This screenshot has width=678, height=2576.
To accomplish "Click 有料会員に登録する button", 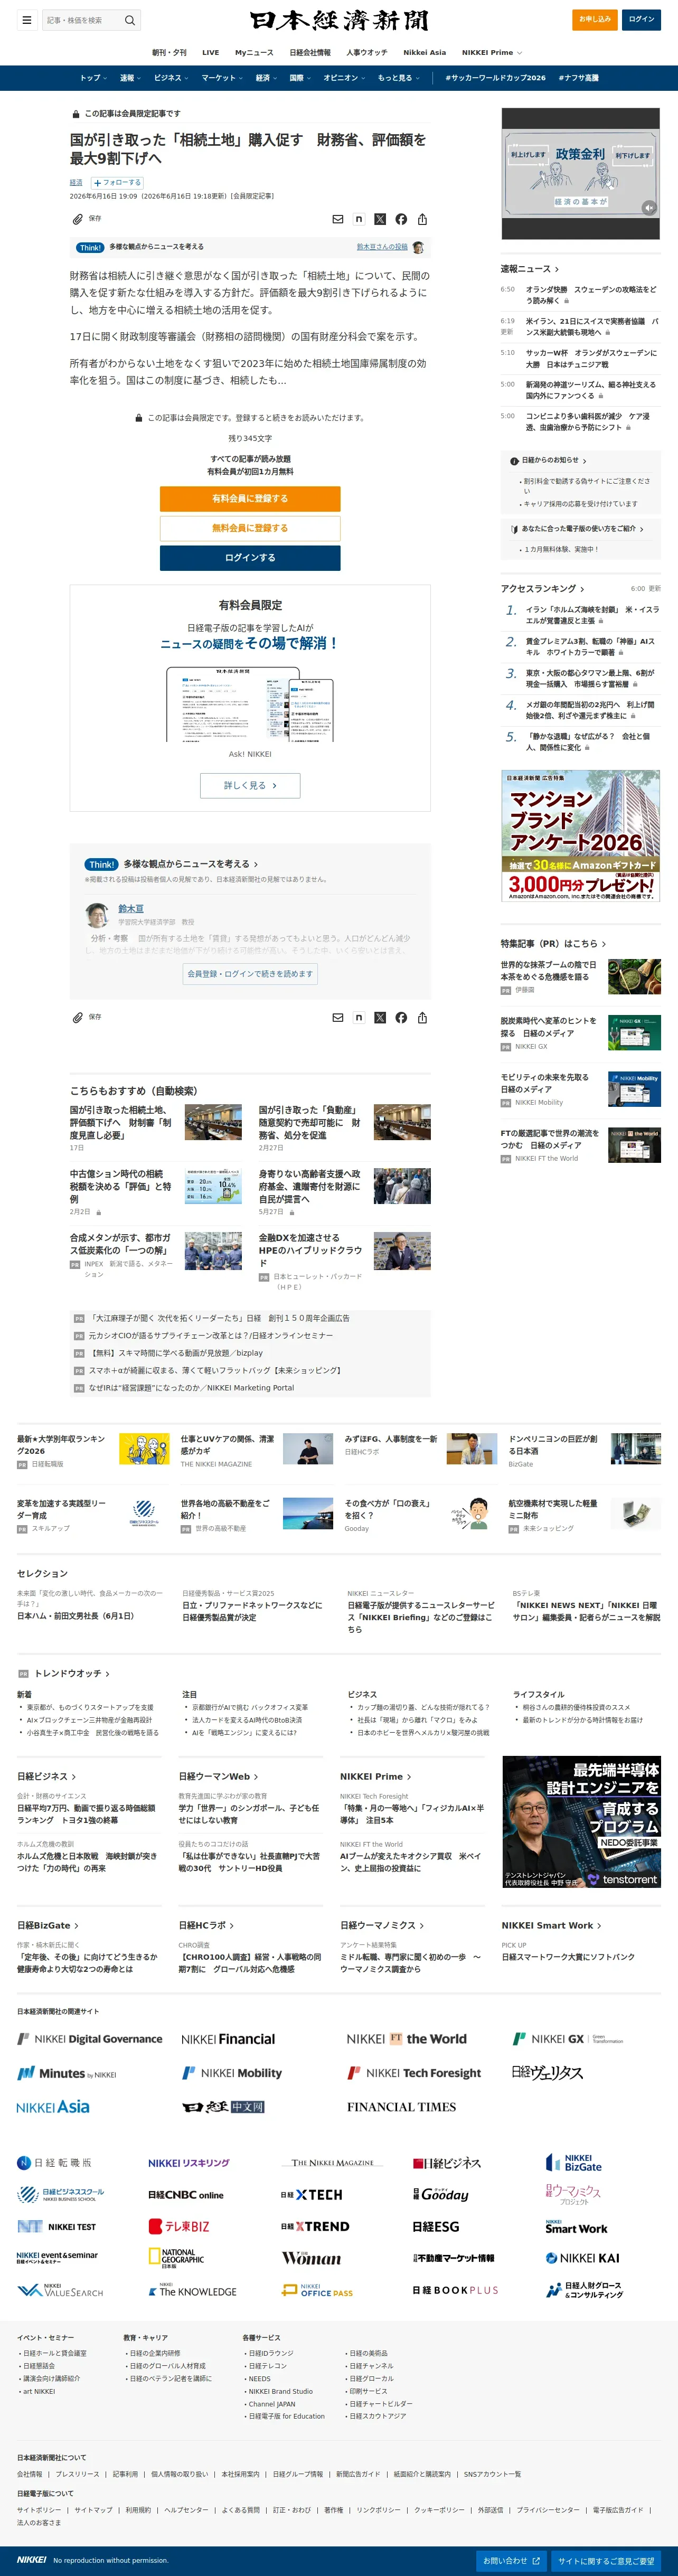I will click(x=250, y=498).
